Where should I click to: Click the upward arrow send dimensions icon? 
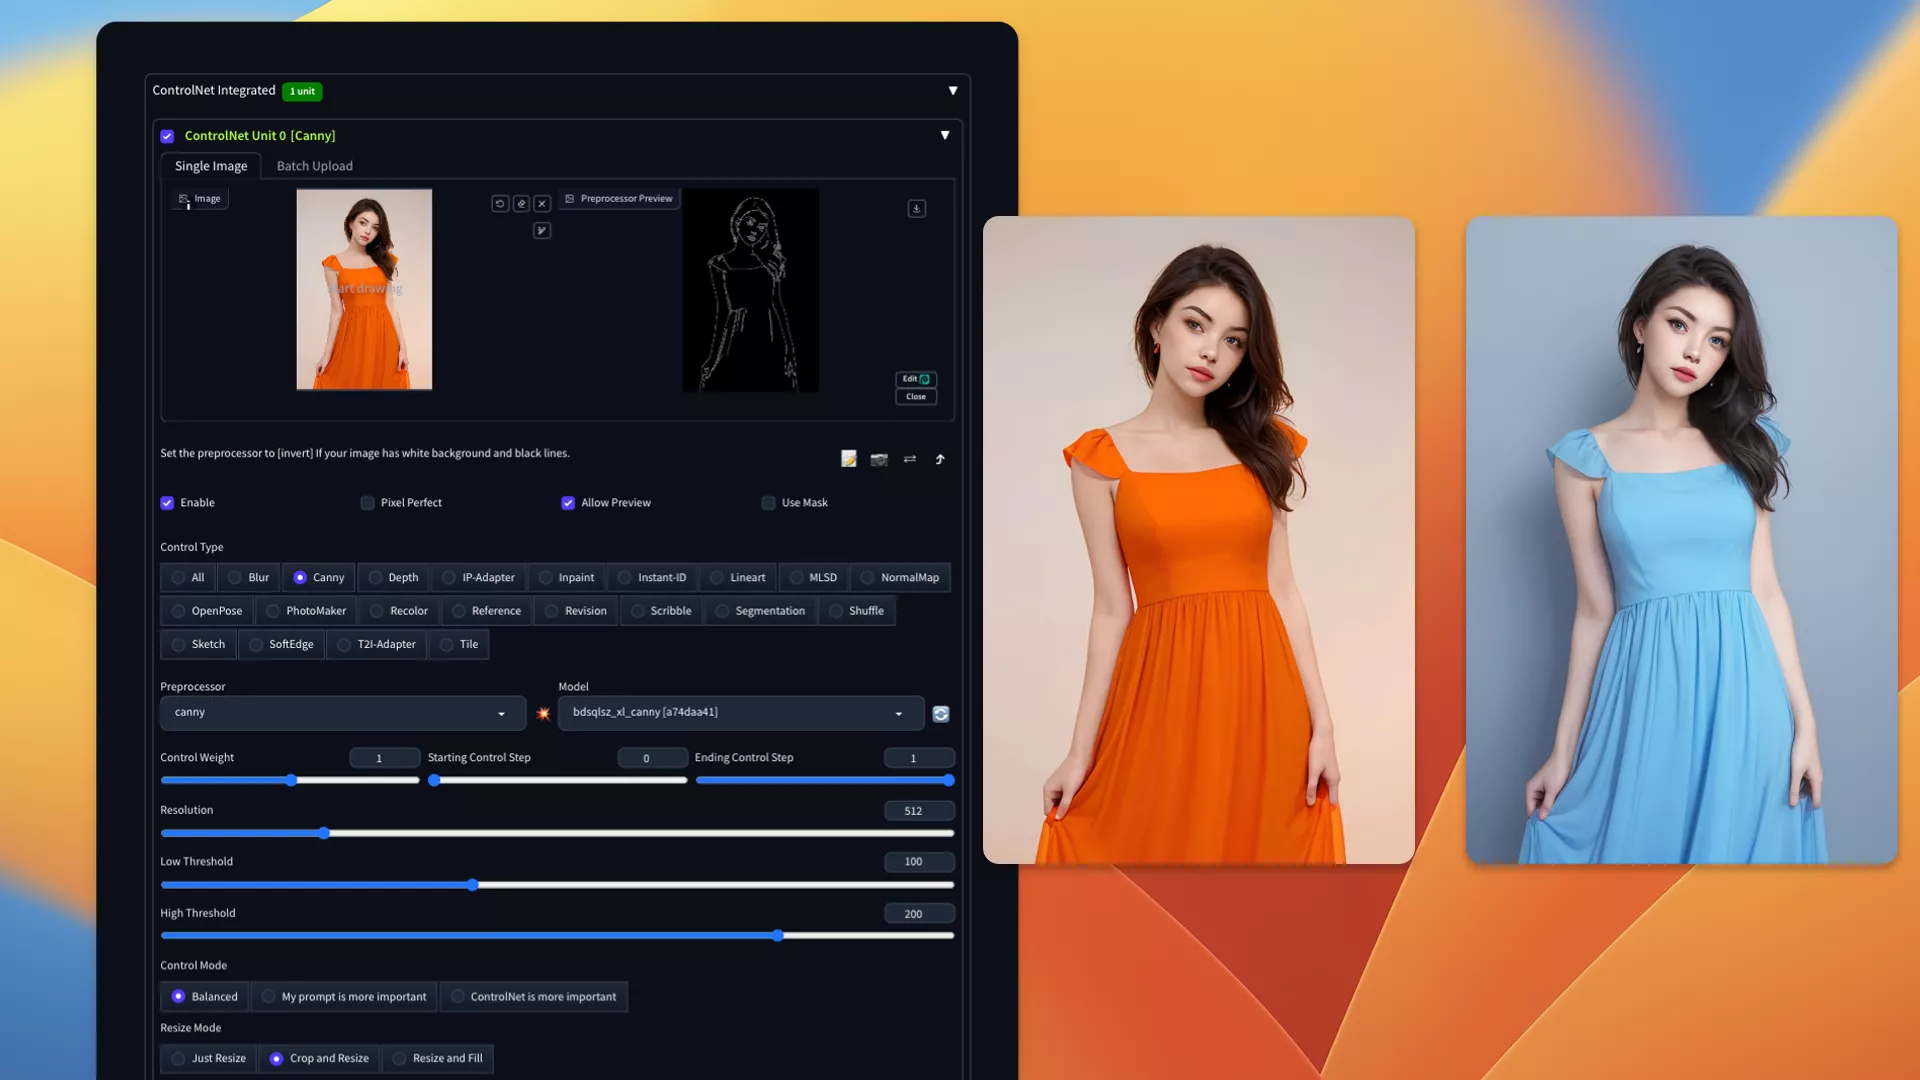click(940, 459)
